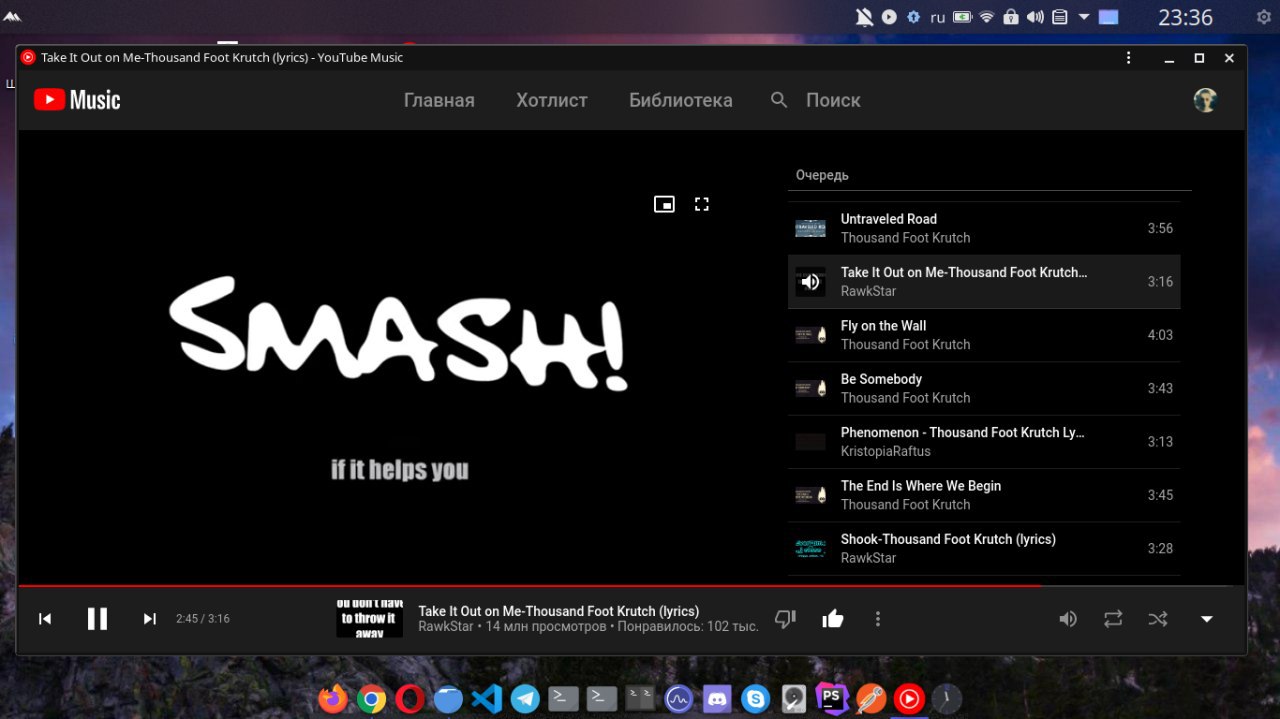Open Thousand Foot Krutch artist under Untraveled Road

(906, 238)
